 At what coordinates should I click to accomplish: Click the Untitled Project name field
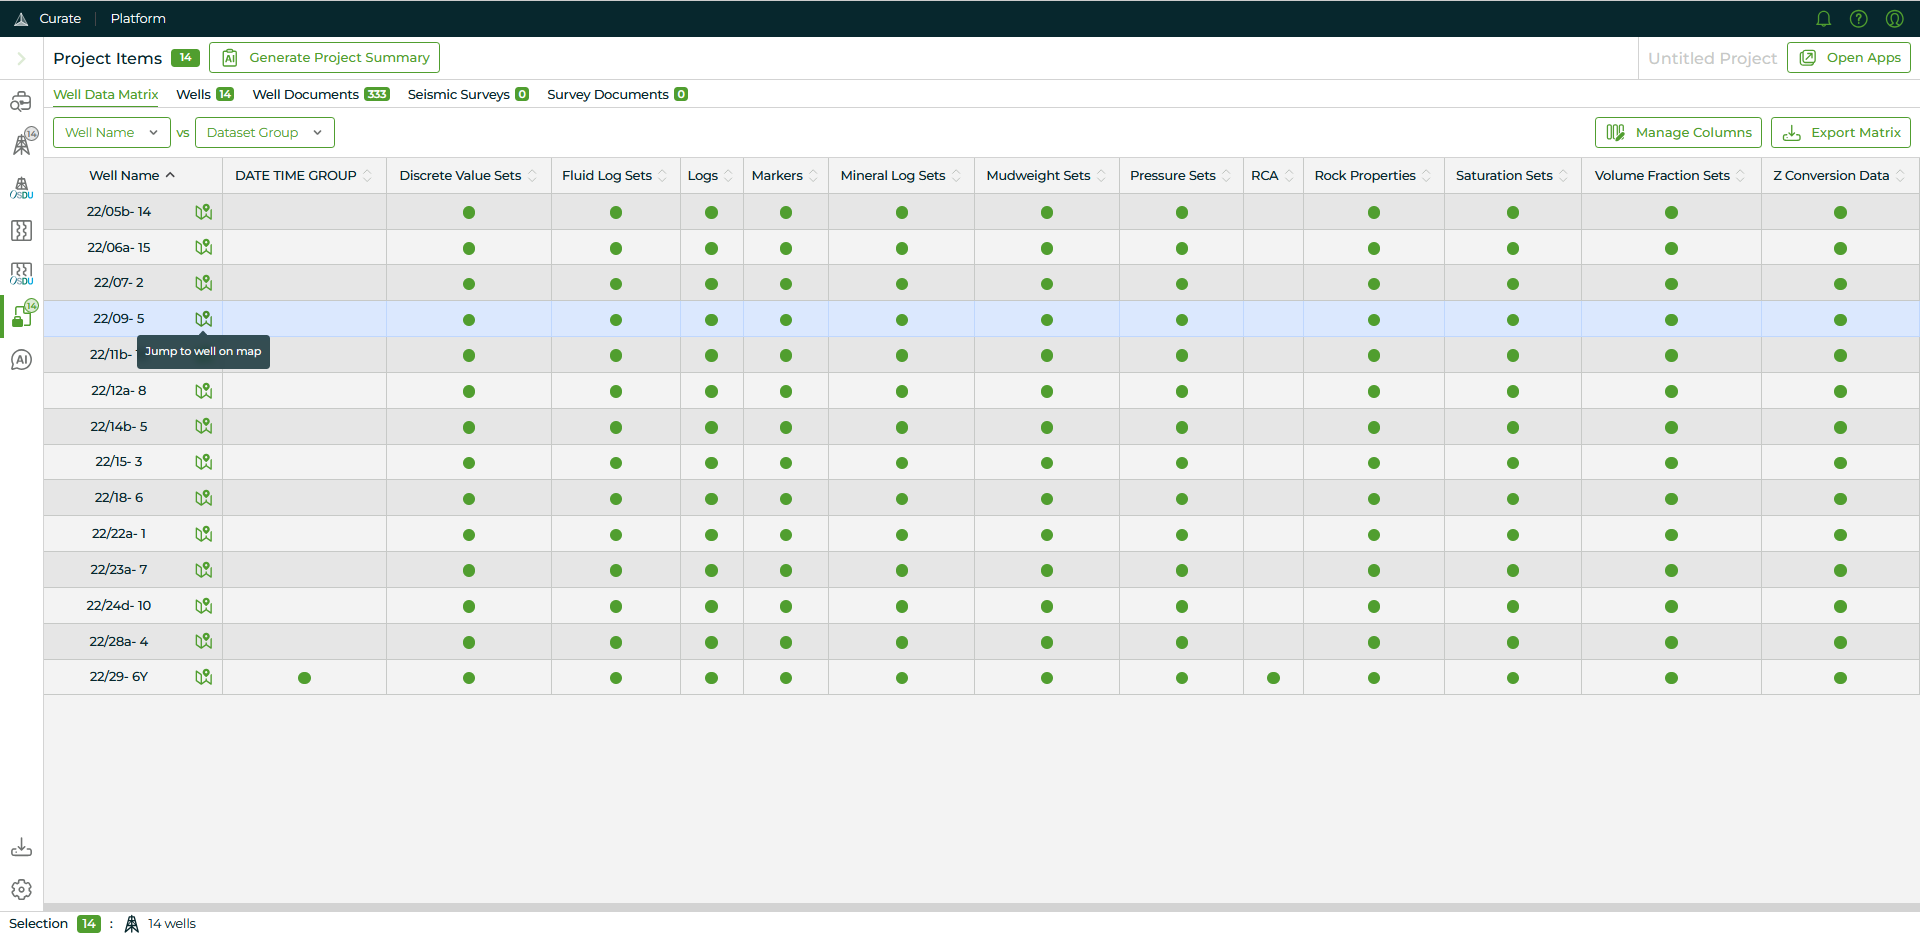click(1712, 59)
